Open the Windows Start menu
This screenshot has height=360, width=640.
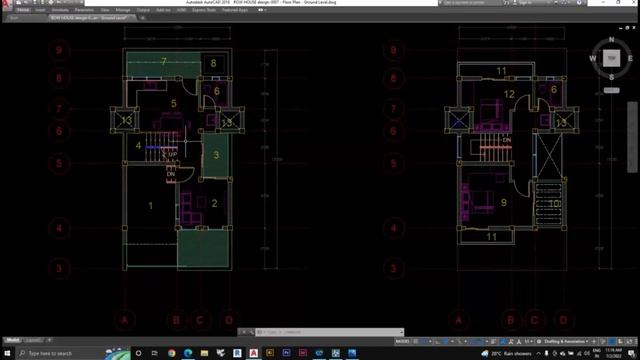7,353
